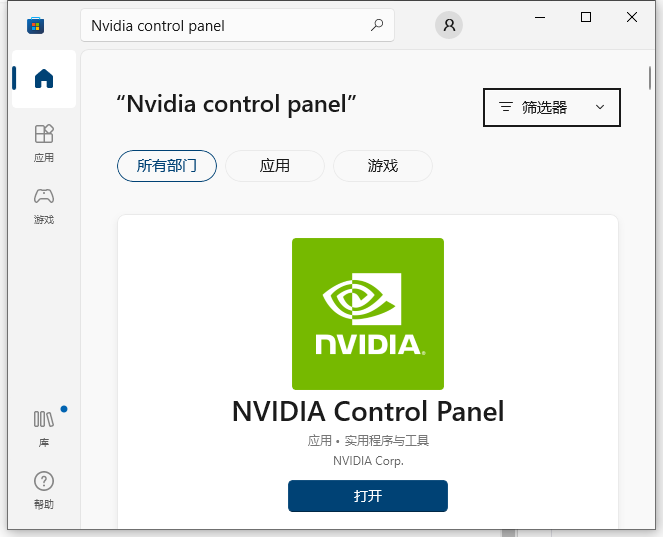Go to the Home page icon
The image size is (663, 537).
[44, 79]
